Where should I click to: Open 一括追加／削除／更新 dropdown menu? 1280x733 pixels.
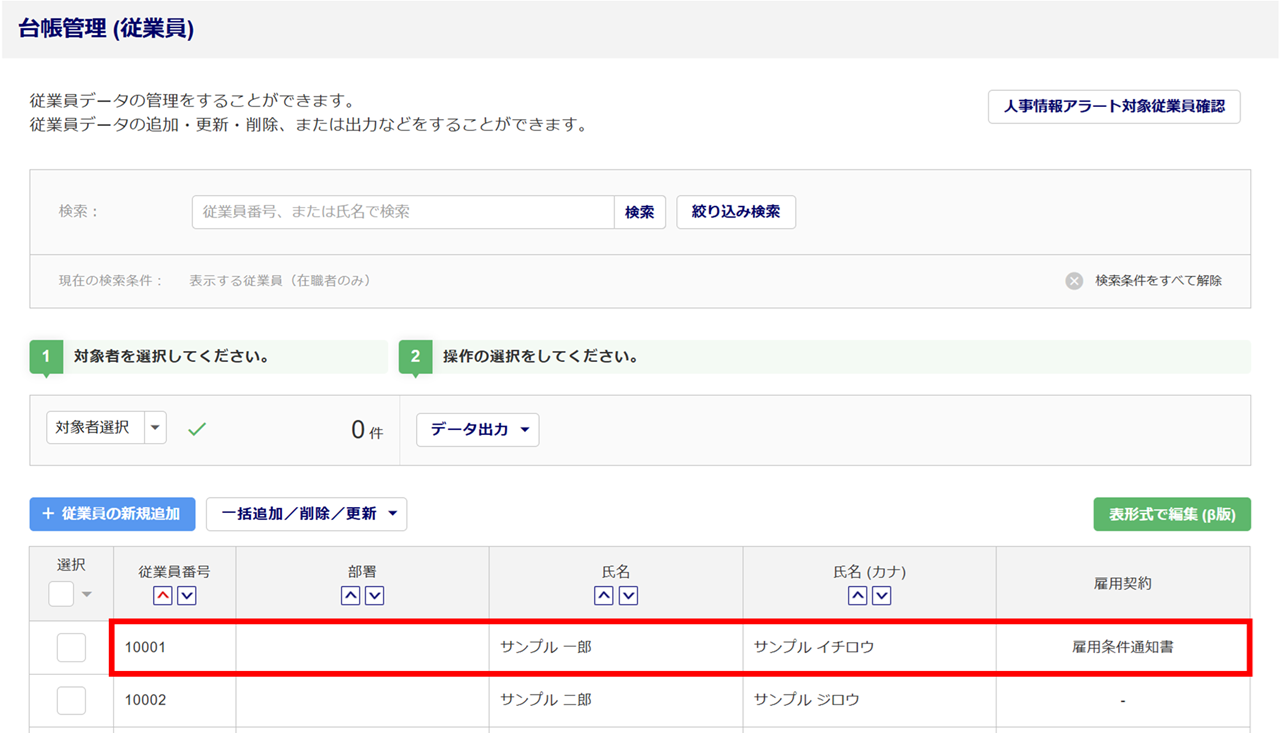pos(306,514)
